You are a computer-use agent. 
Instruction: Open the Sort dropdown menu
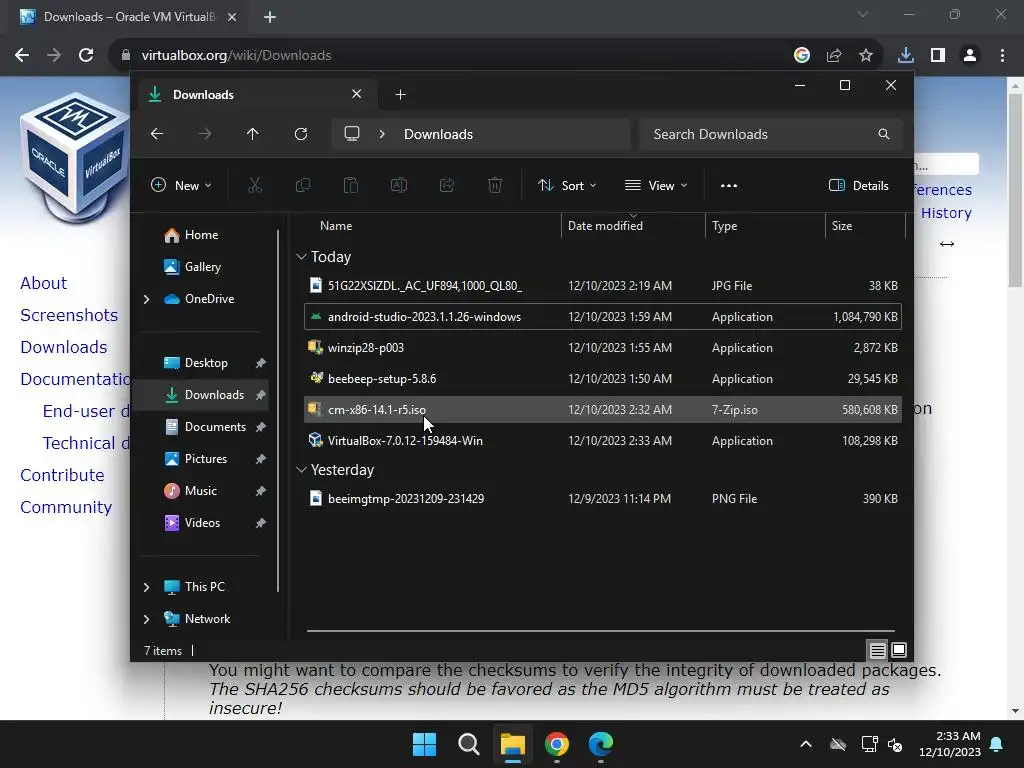(567, 185)
